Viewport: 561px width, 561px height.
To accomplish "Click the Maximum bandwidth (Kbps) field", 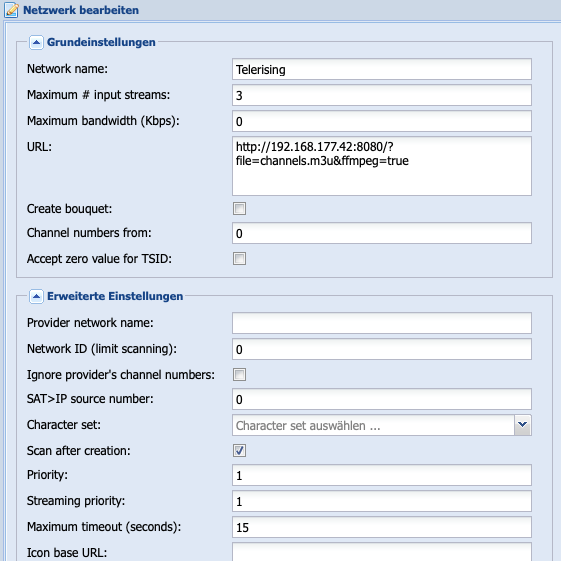I will [382, 121].
